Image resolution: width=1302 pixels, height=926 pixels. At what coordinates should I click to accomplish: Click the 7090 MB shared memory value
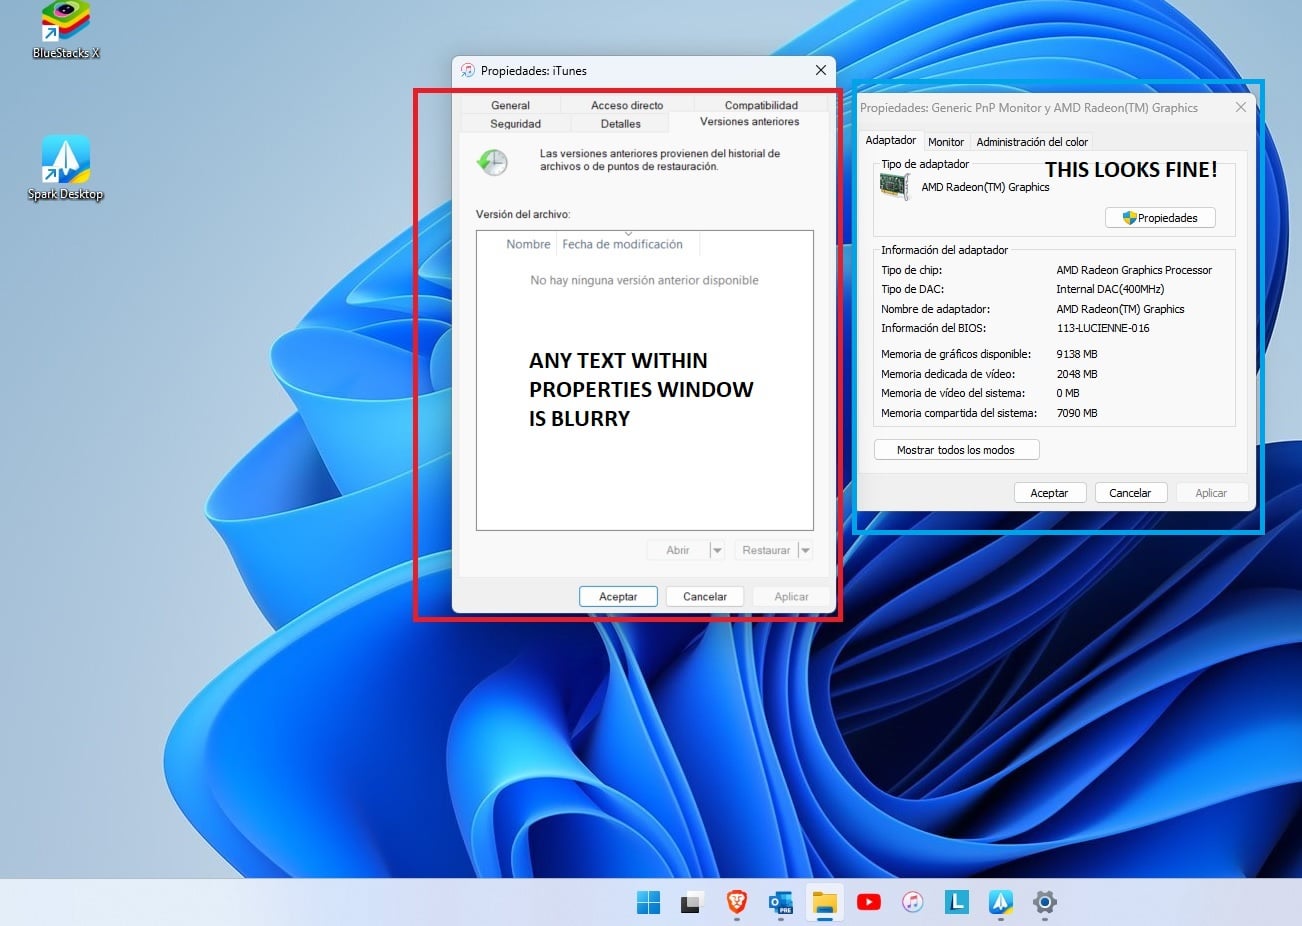pyautogui.click(x=1077, y=413)
